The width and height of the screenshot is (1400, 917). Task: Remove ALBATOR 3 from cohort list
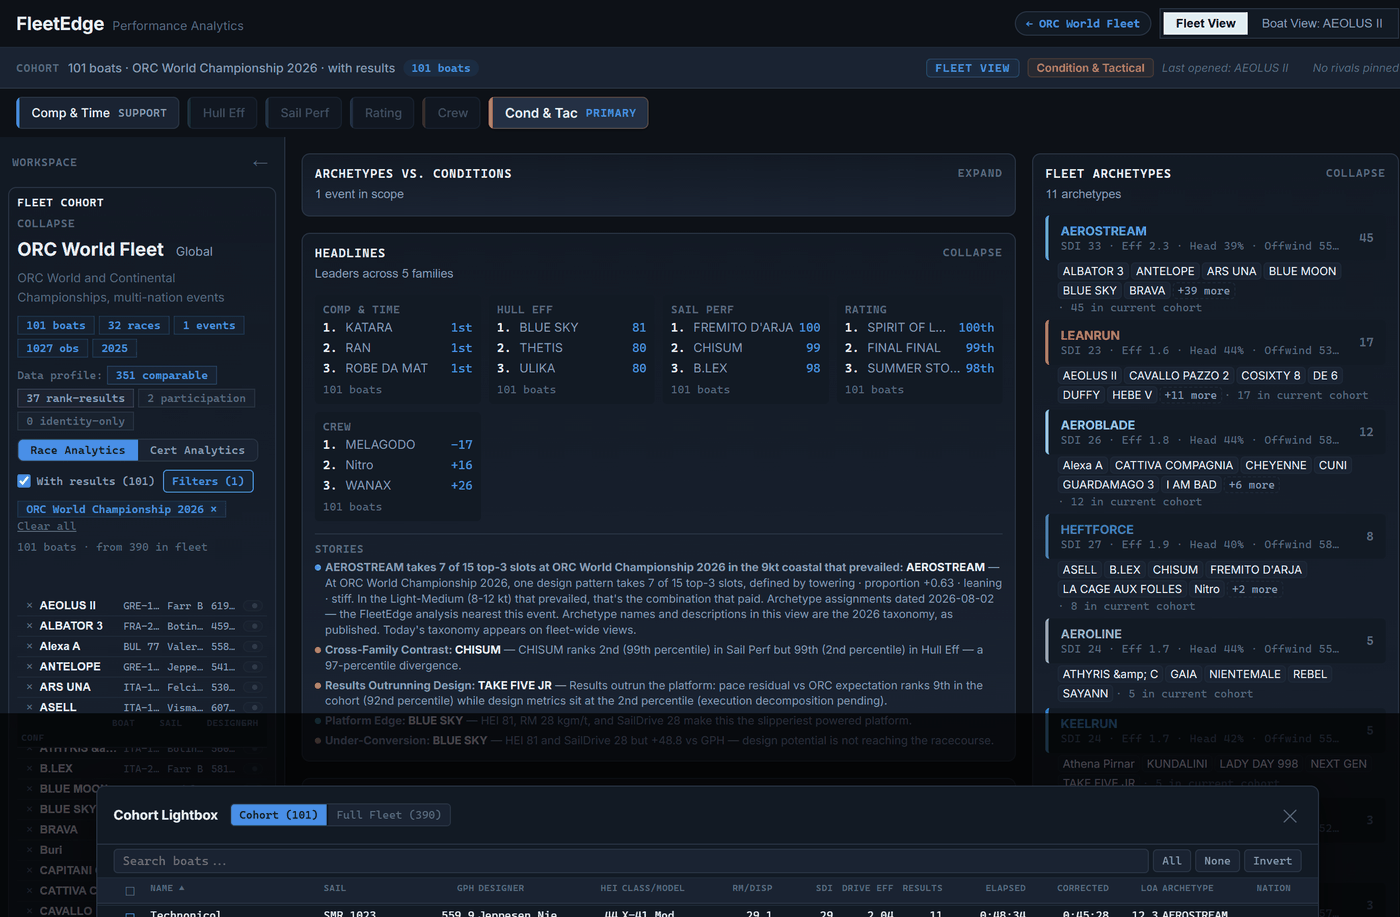29,626
